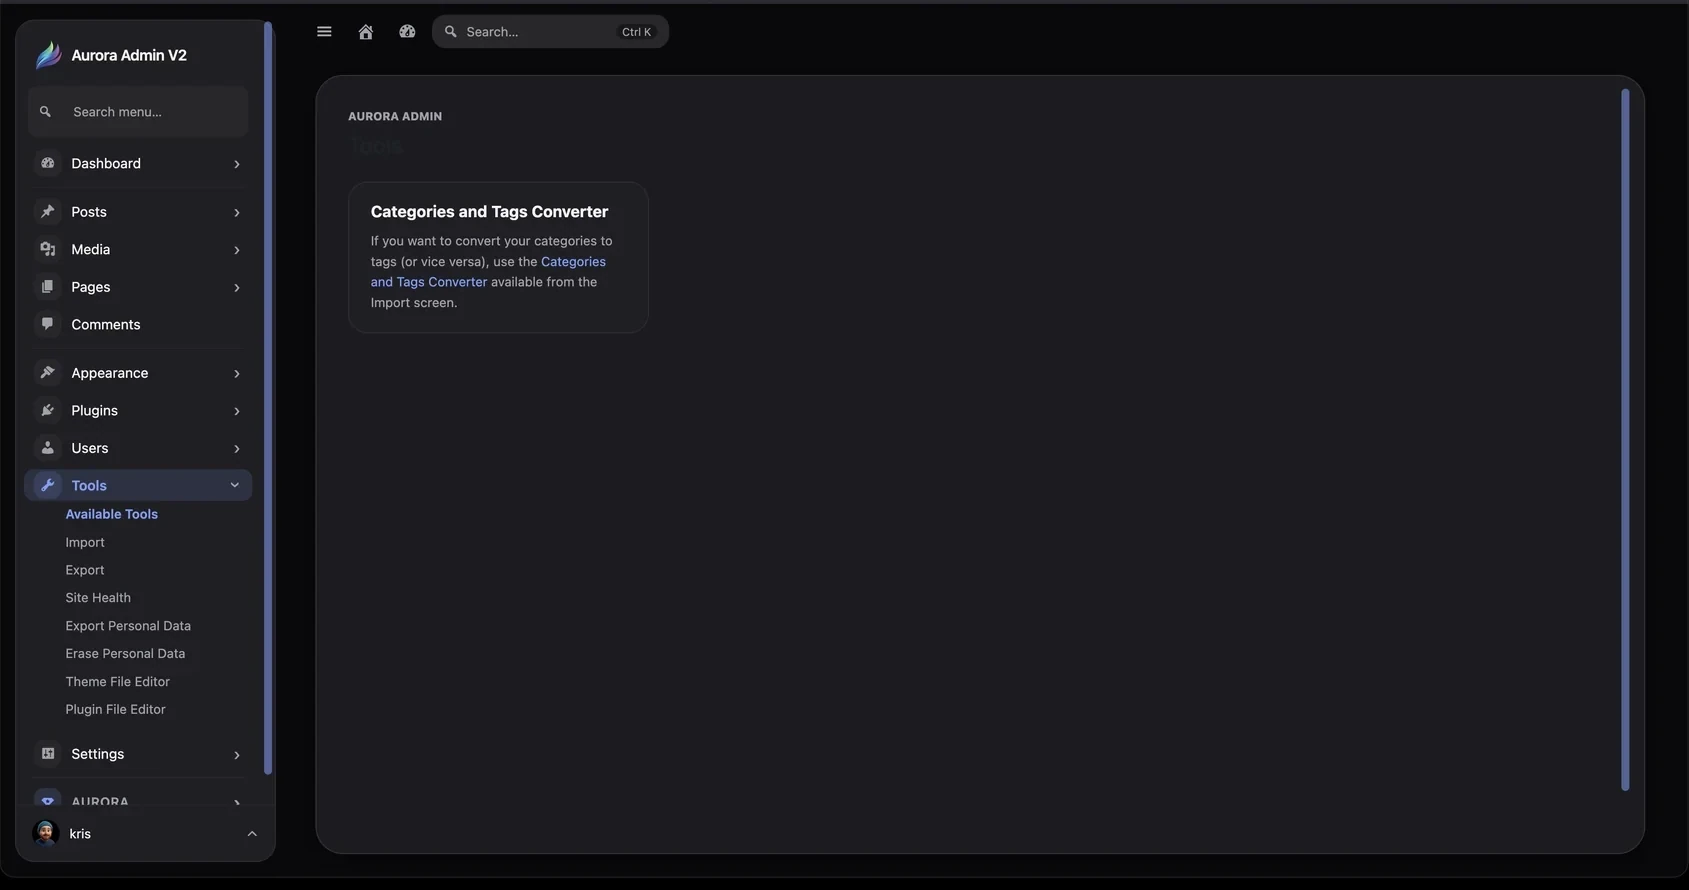Click the main content vertical scrollbar

pyautogui.click(x=1625, y=440)
